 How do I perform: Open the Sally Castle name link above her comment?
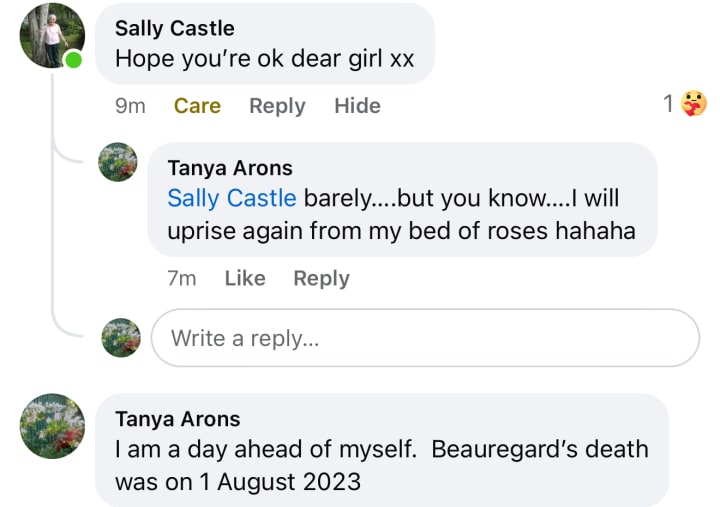point(175,28)
